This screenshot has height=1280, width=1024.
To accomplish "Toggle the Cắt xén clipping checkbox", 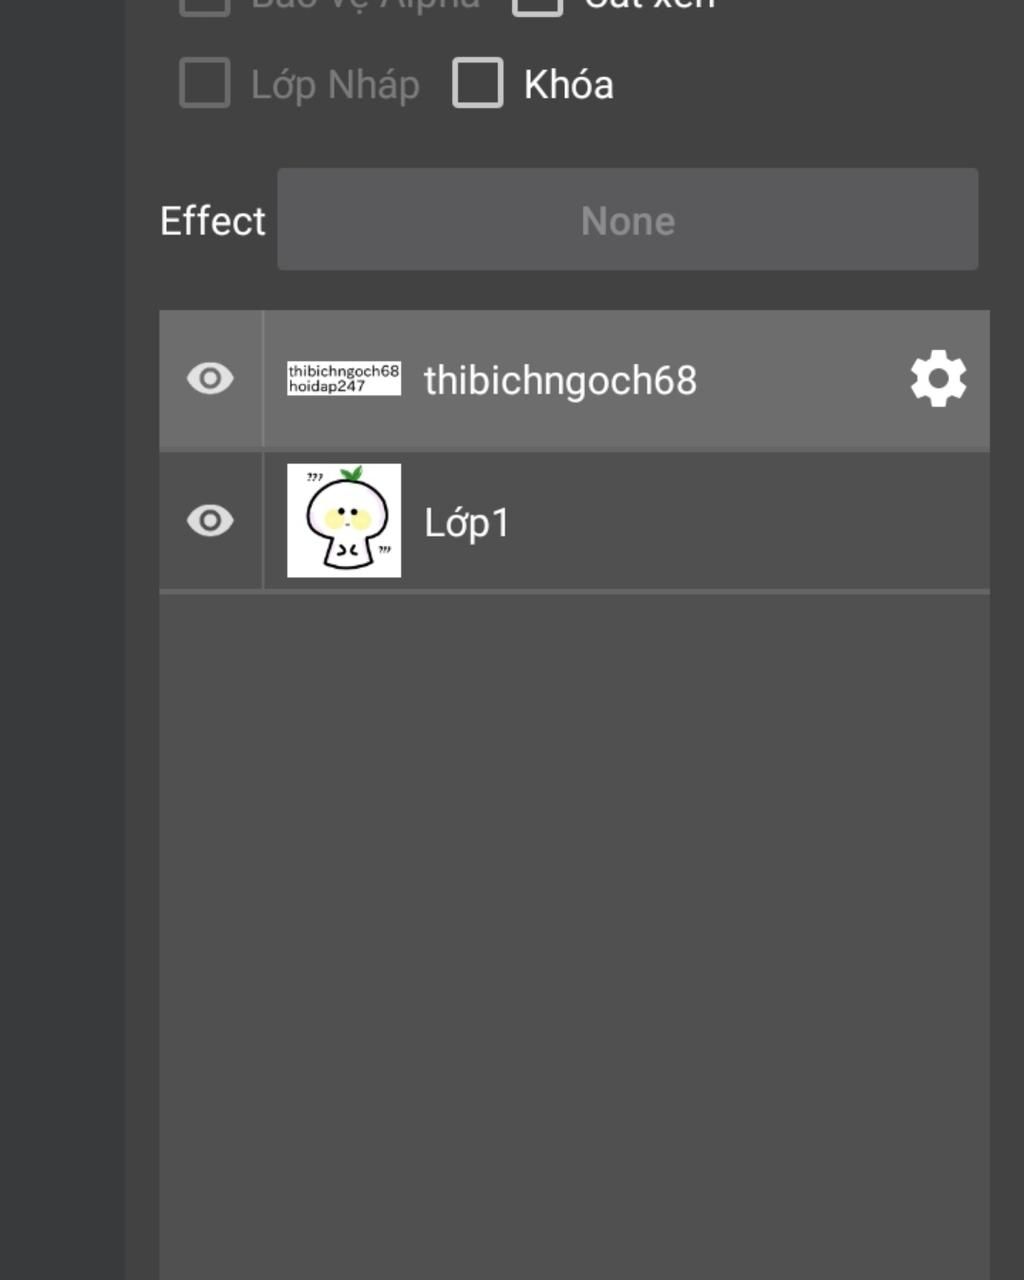I will tap(538, 6).
